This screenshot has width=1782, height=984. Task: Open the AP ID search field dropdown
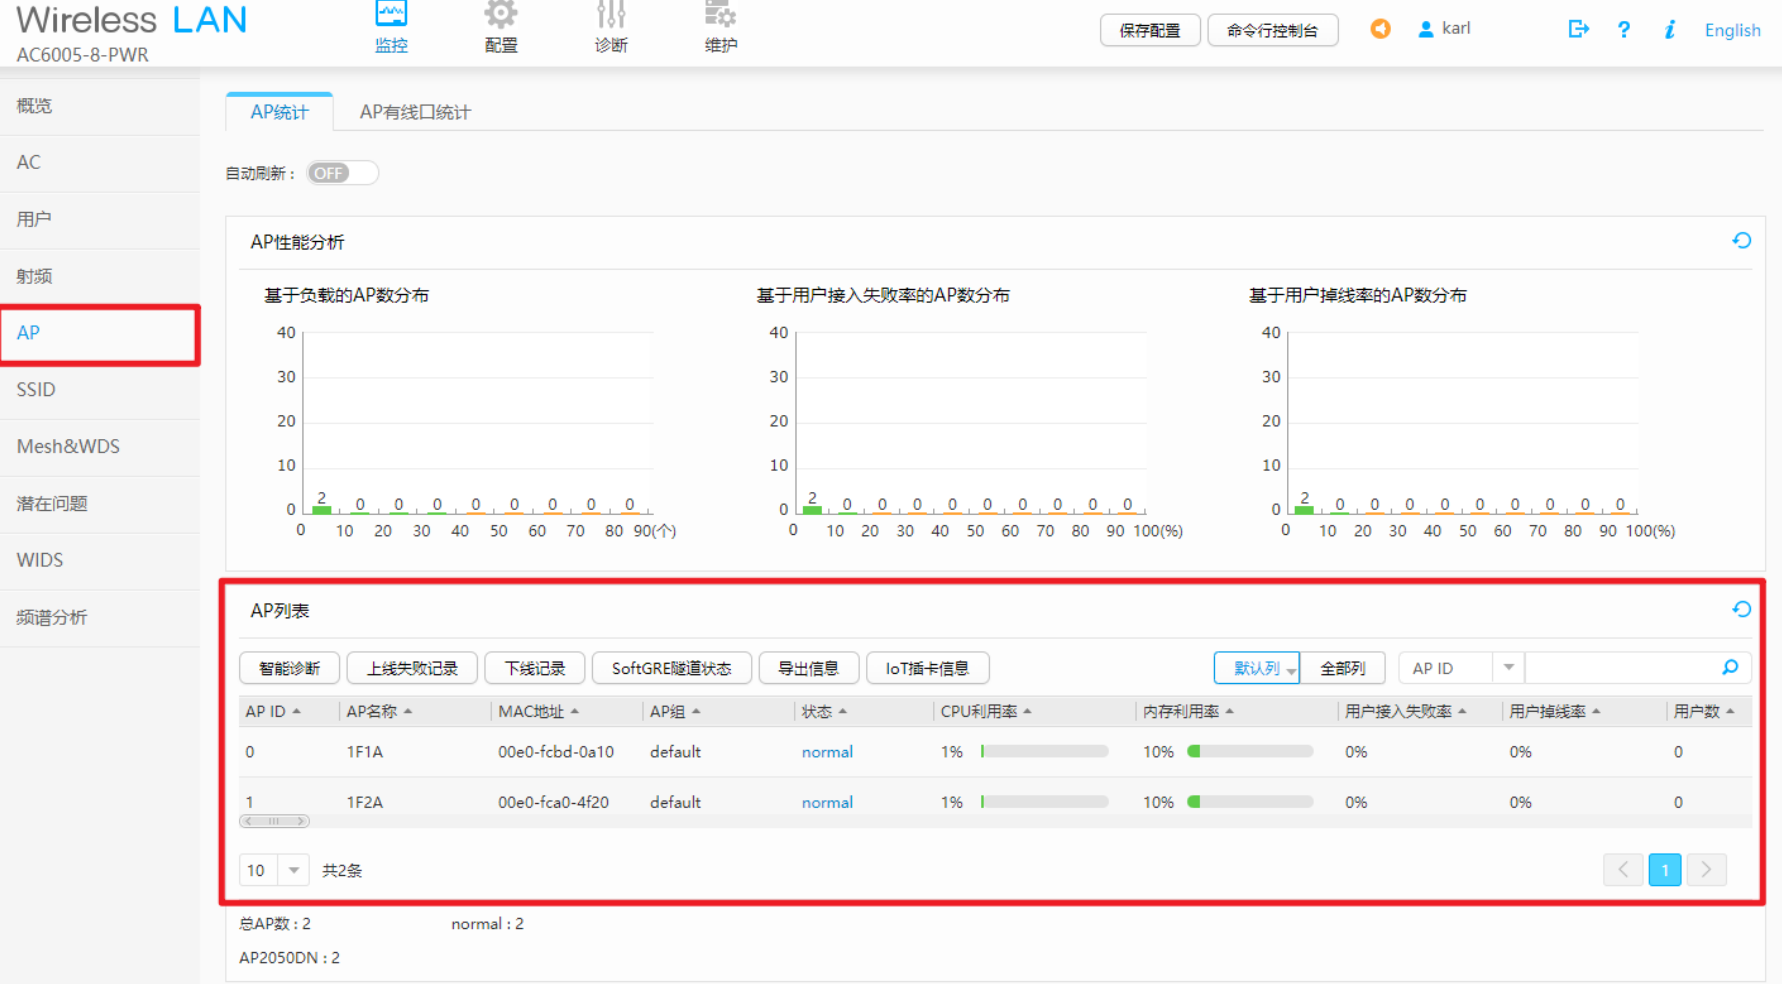coord(1509,667)
